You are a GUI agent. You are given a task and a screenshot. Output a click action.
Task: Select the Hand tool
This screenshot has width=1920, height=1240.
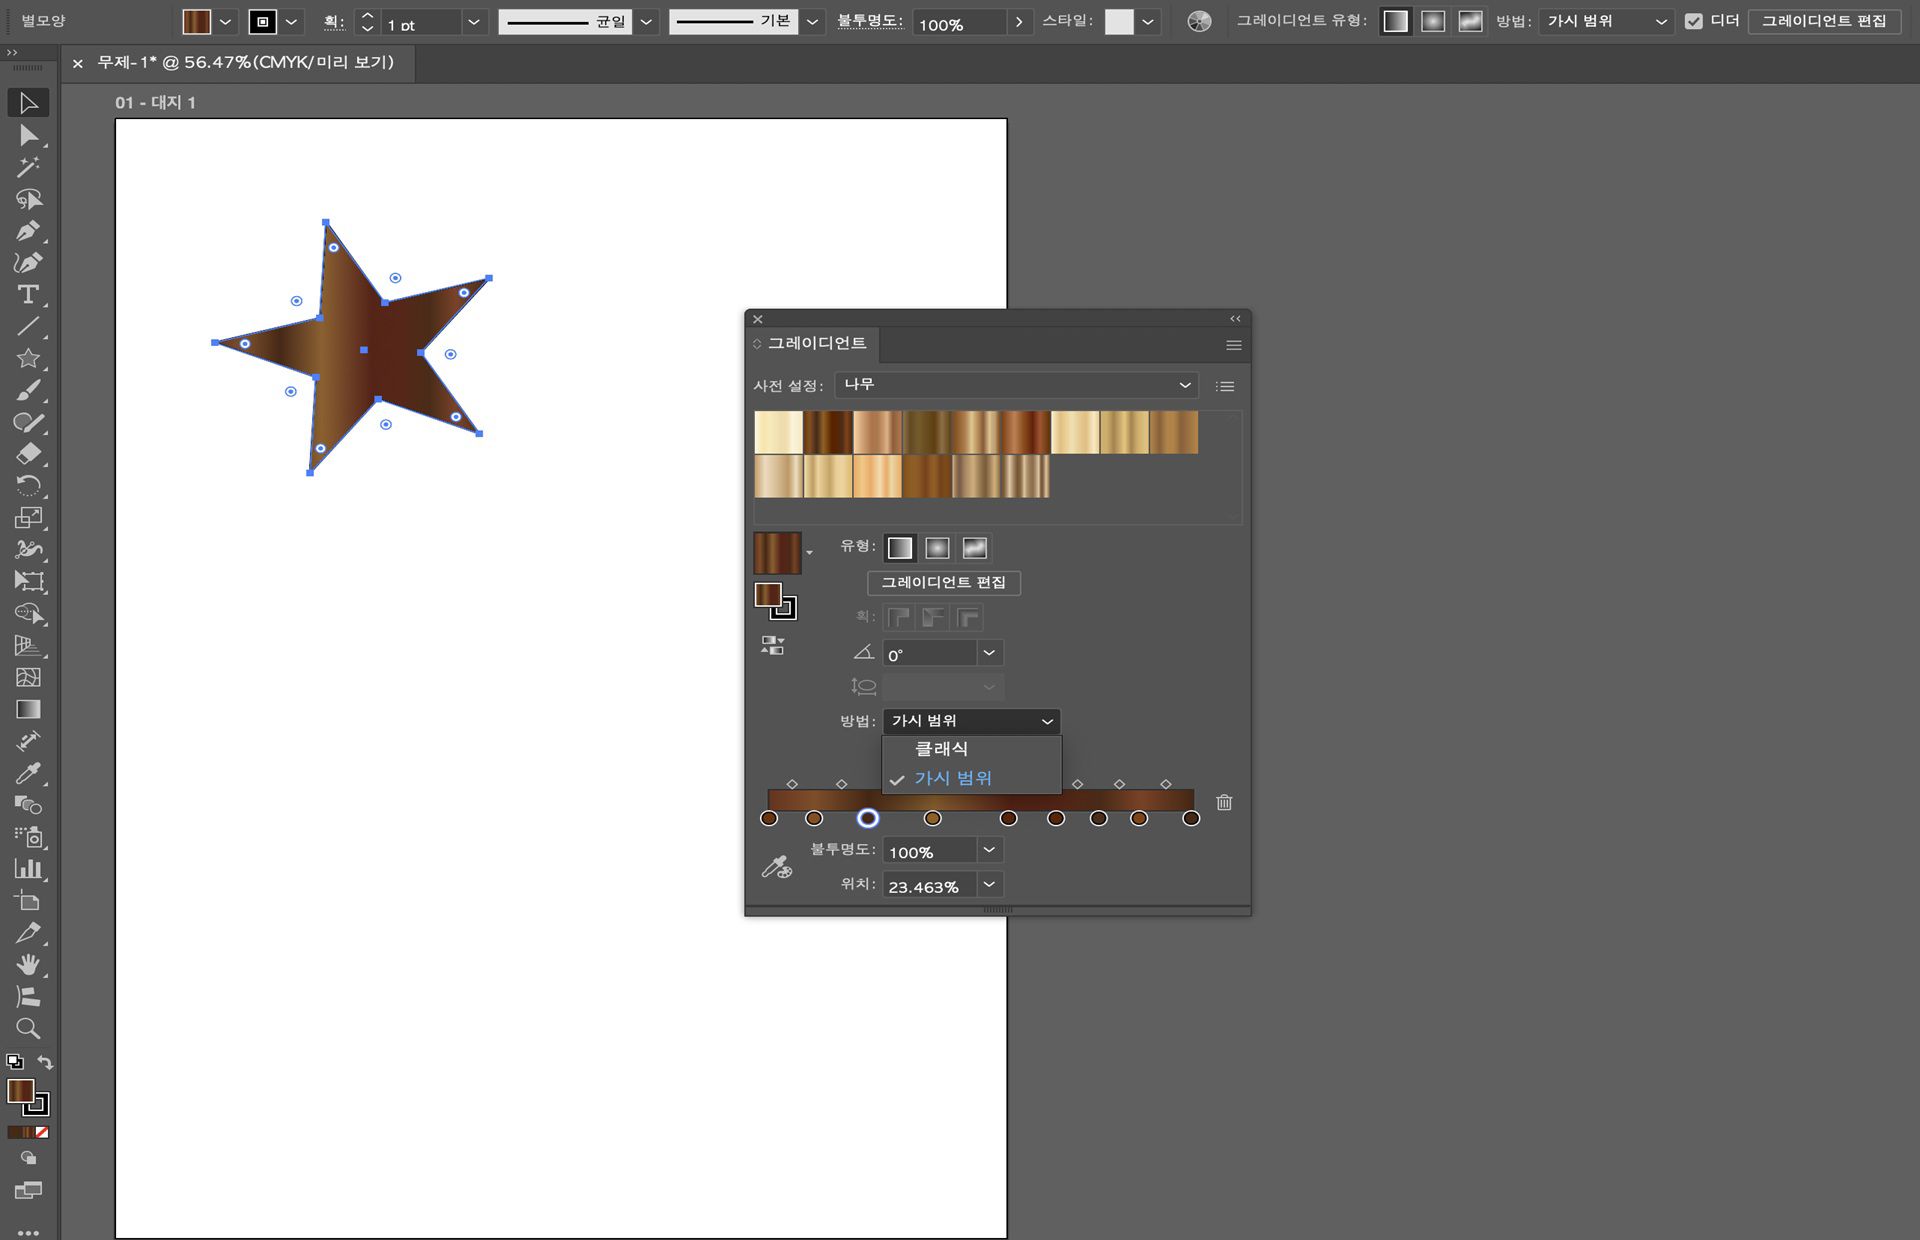coord(28,964)
